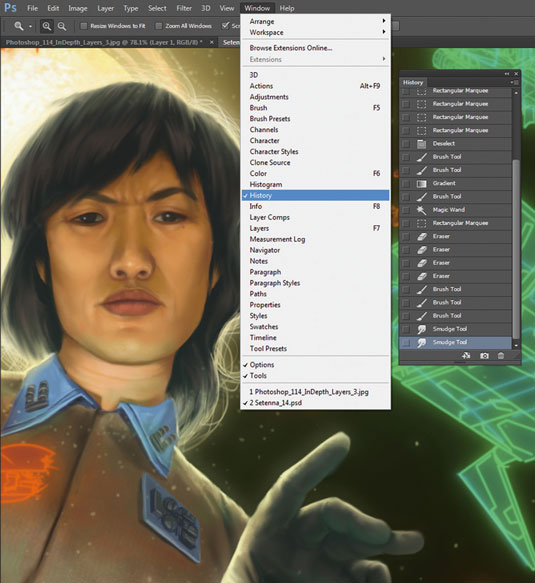Screen dimensions: 535x583
Task: Choose Tool Presets in Window menu
Action: pos(315,349)
